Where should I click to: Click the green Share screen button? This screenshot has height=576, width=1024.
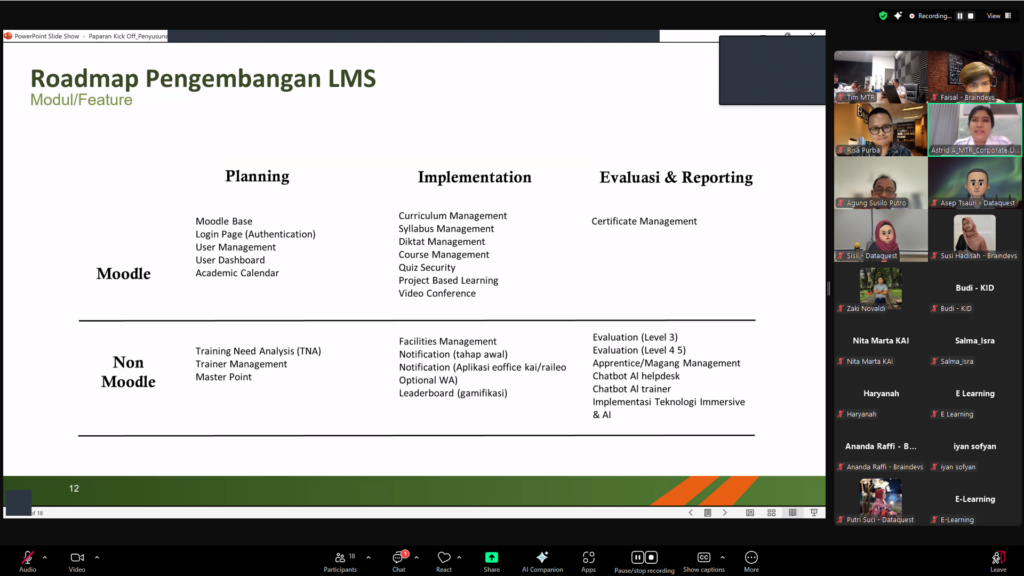tap(491, 558)
